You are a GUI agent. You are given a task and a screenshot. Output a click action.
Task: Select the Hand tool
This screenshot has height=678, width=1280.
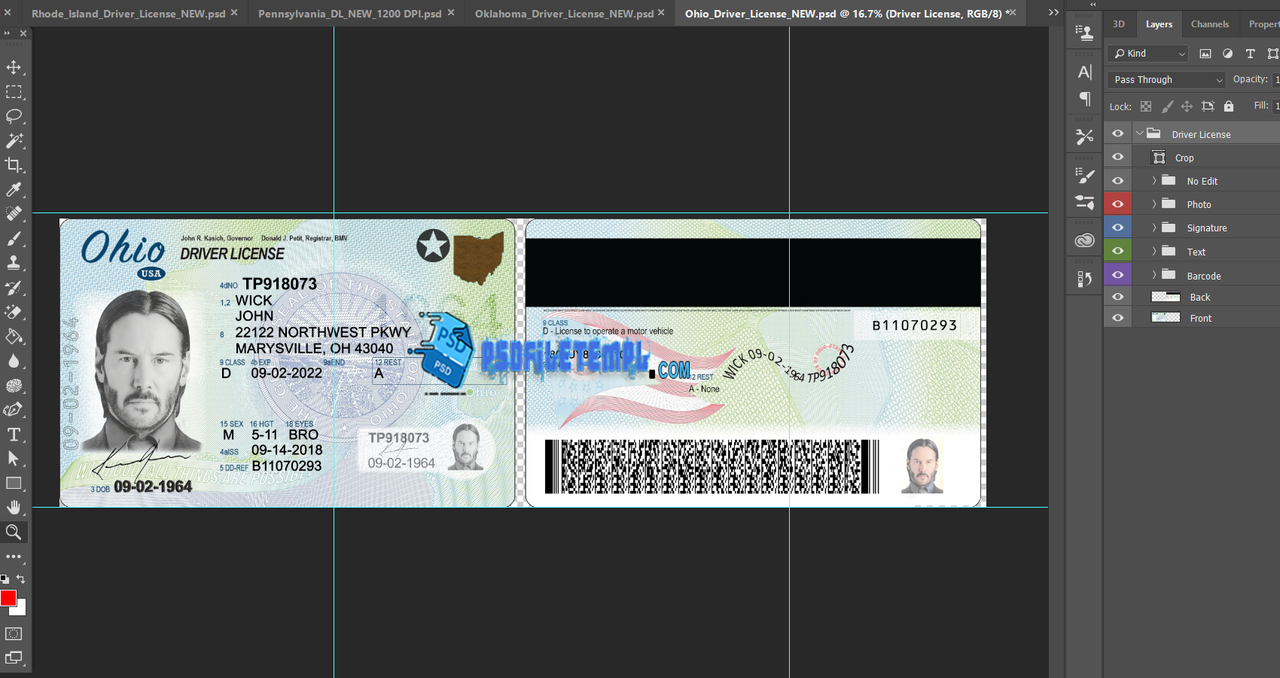[x=14, y=508]
